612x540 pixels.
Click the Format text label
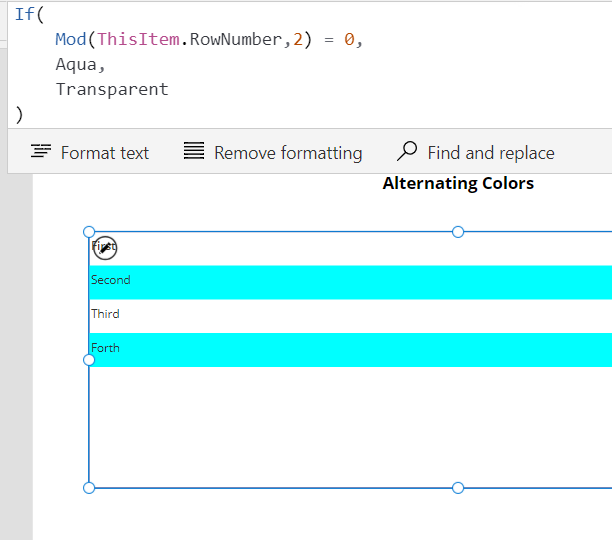pos(105,153)
